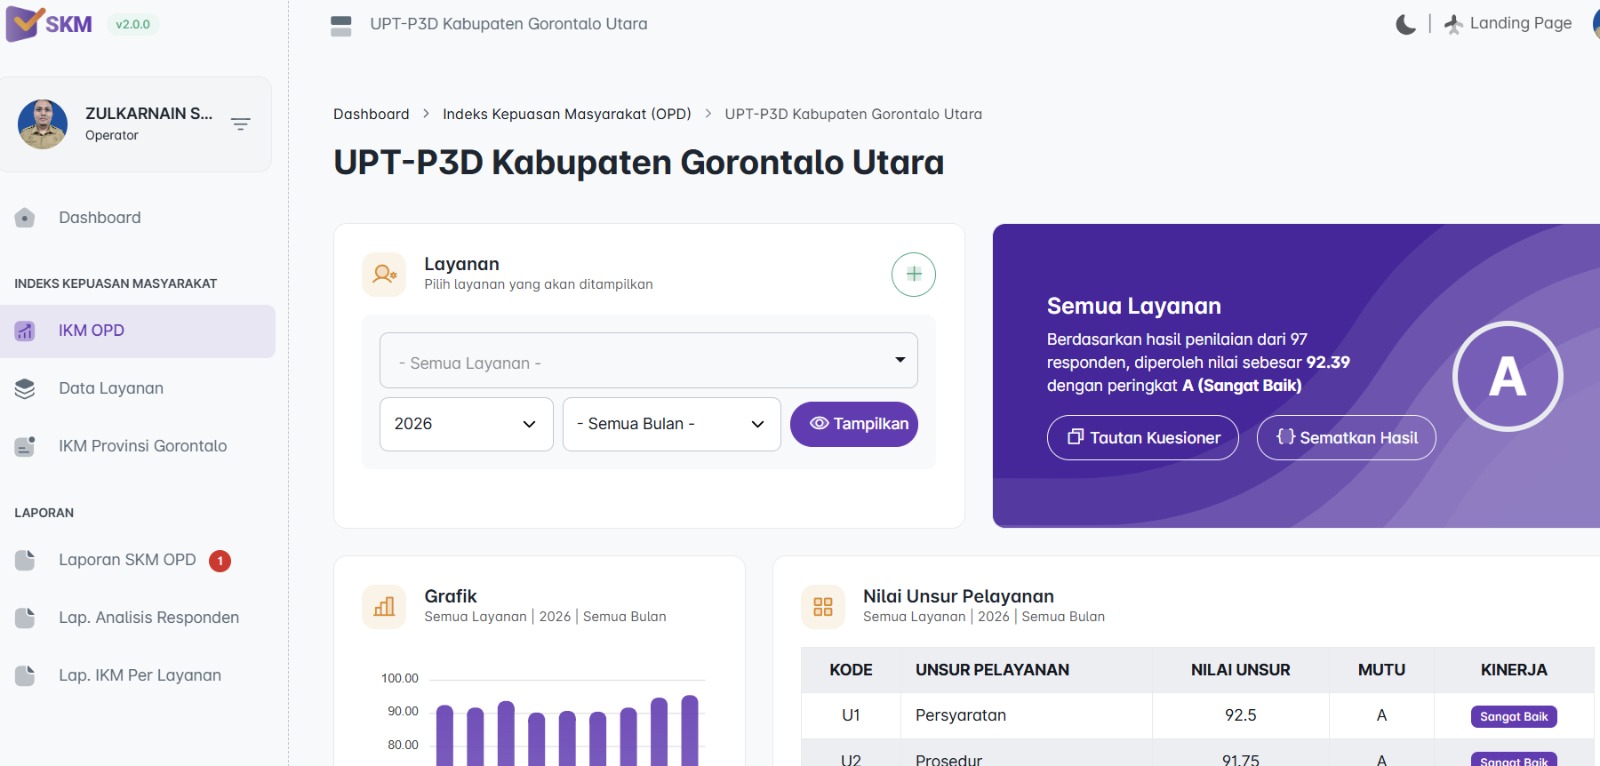Click the UPT-P3D title in the top bar
Image resolution: width=1600 pixels, height=766 pixels.
pos(509,24)
